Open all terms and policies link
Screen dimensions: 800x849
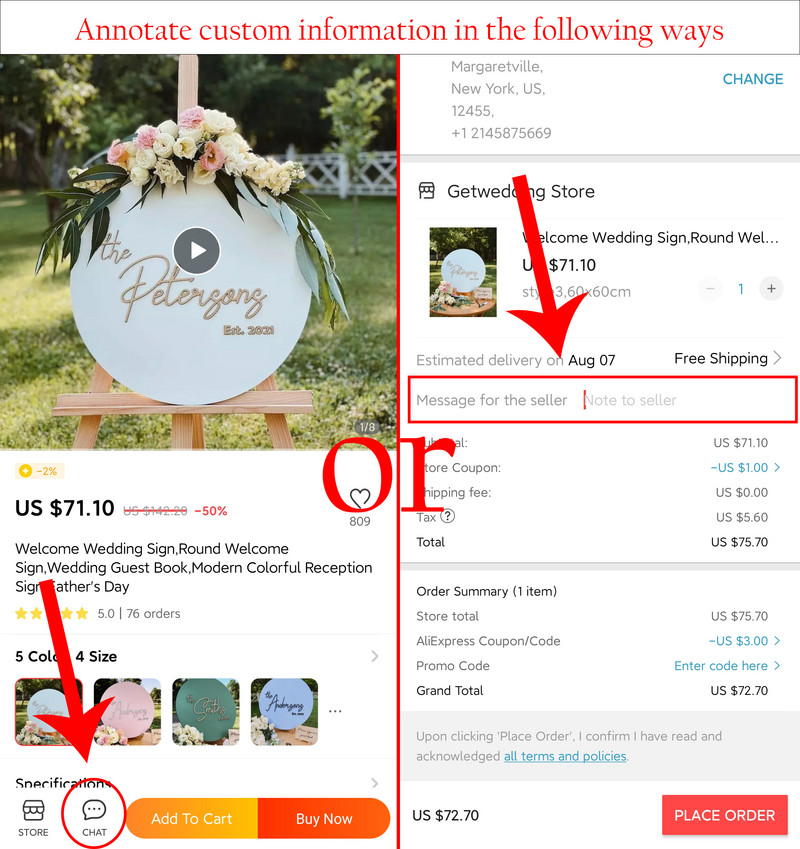point(565,756)
